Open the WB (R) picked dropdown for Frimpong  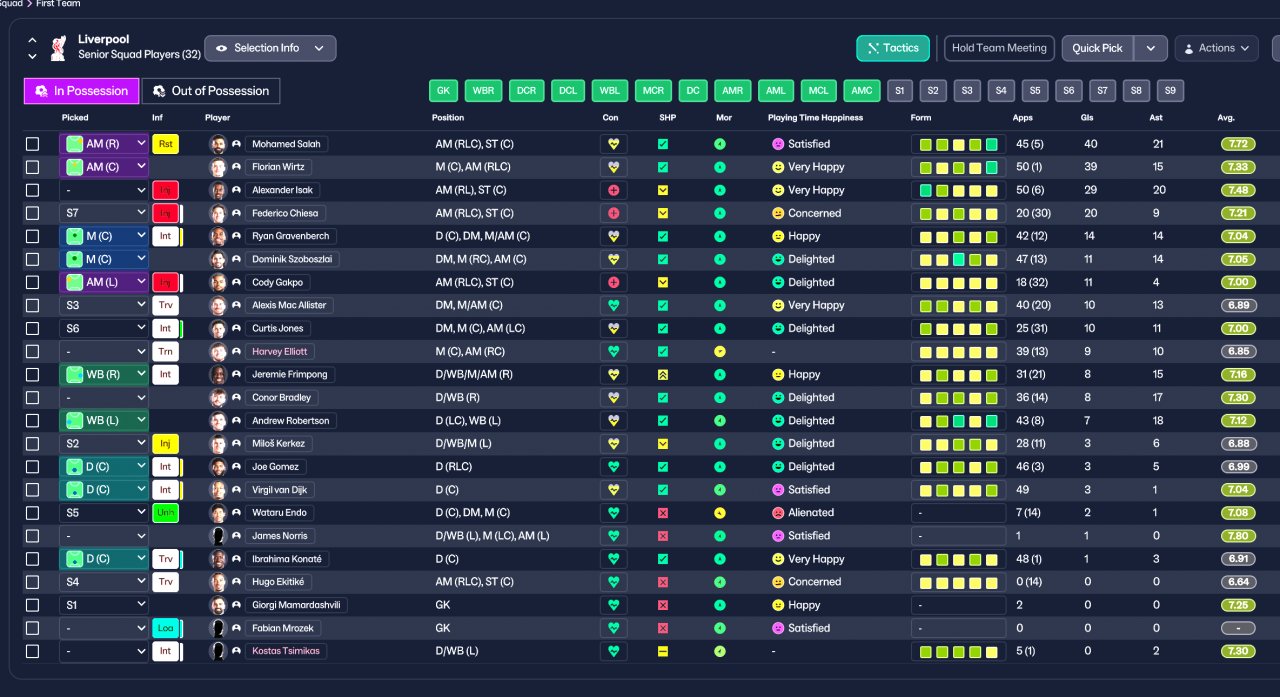104,374
